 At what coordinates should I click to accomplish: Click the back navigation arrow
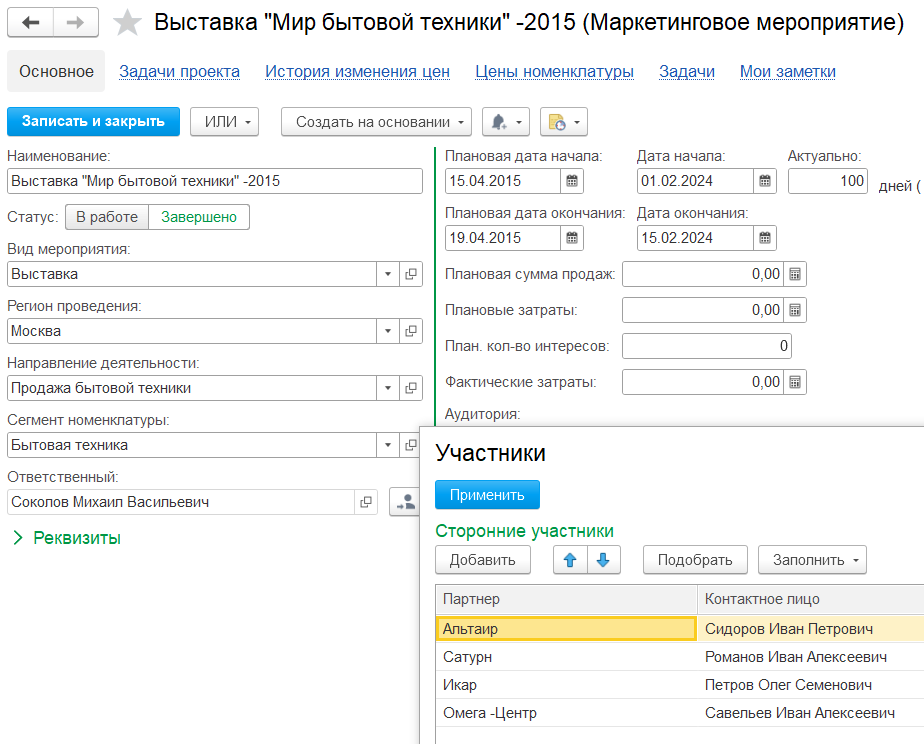click(31, 22)
